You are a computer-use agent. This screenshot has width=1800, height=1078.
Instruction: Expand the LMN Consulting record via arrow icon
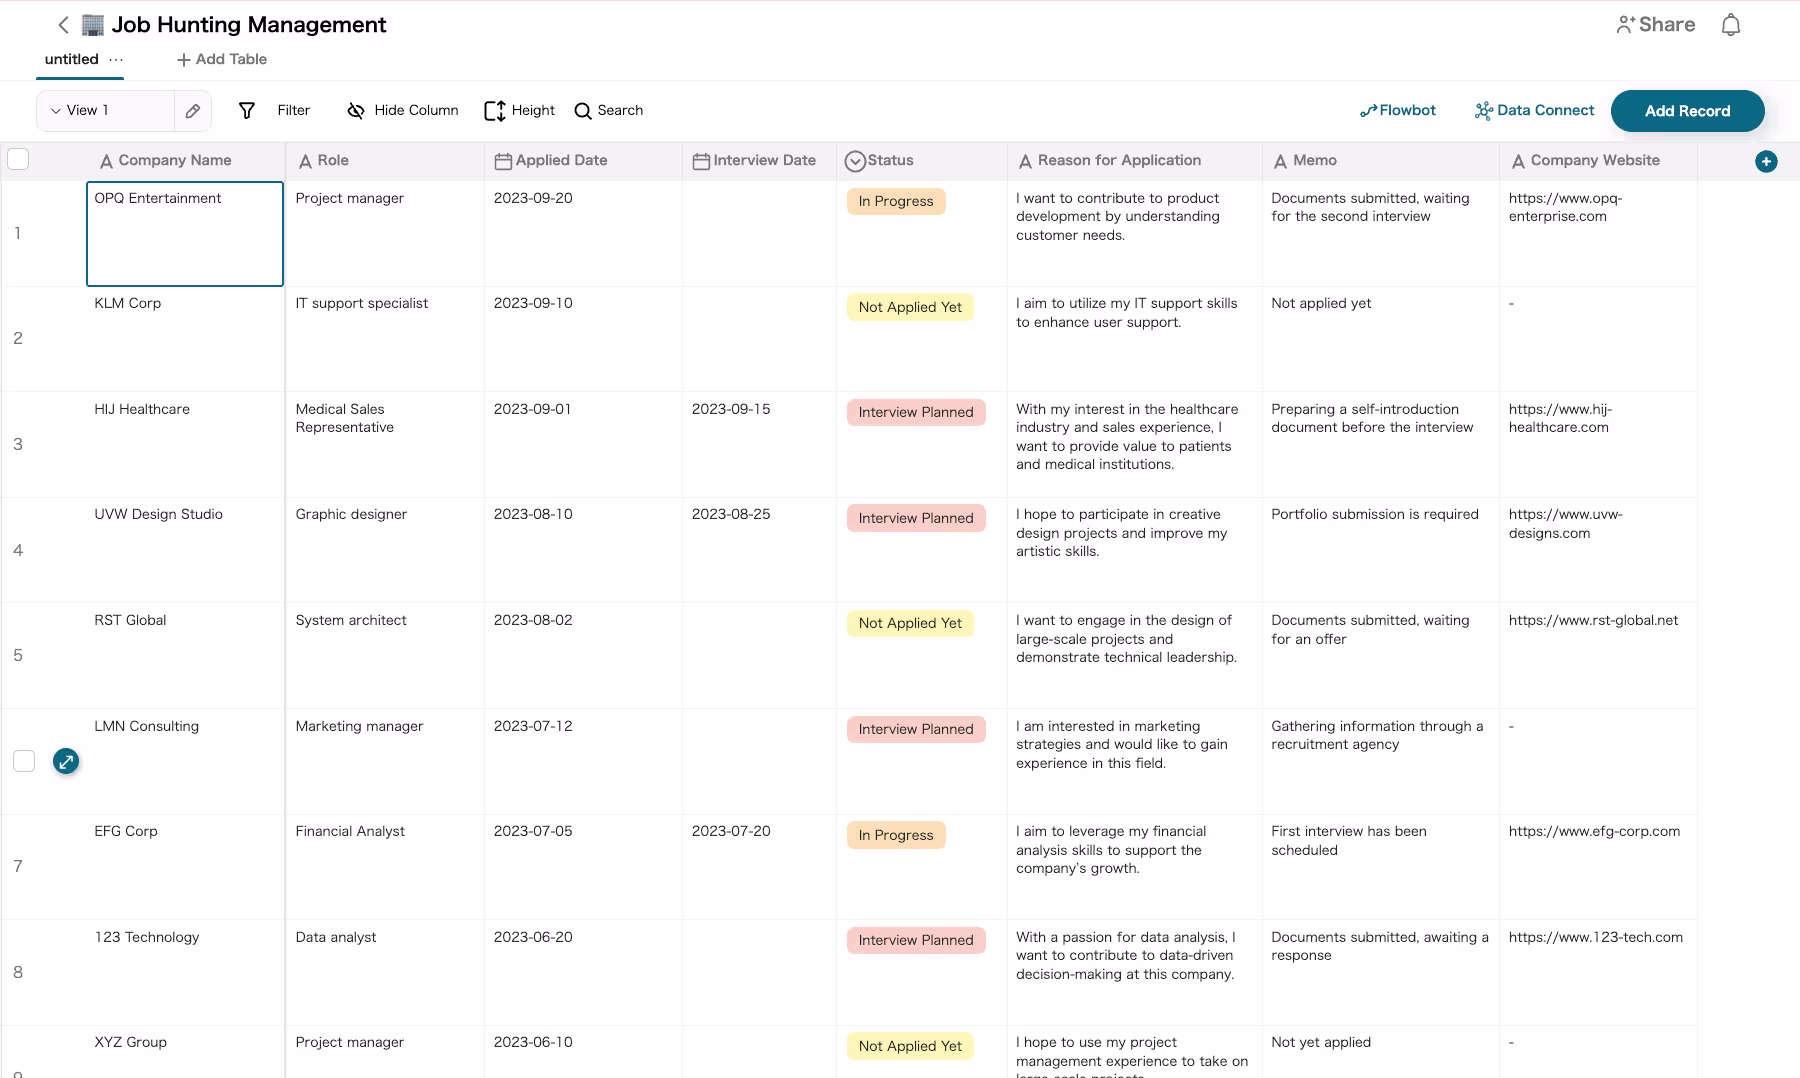pyautogui.click(x=65, y=761)
